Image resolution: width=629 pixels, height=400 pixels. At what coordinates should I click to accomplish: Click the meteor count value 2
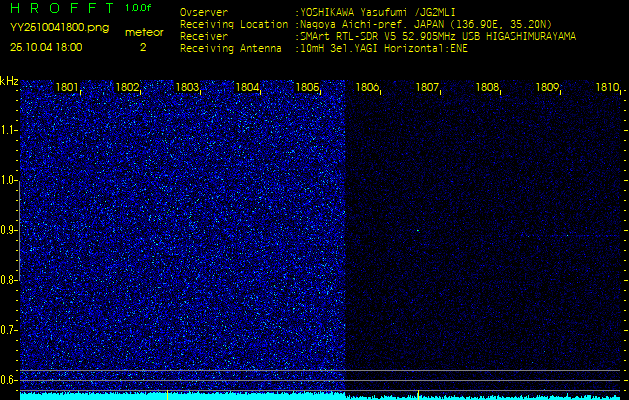pyautogui.click(x=143, y=47)
